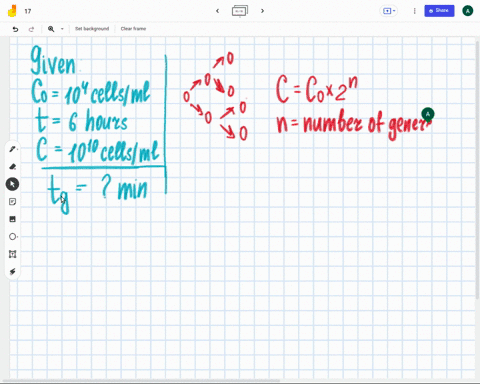
Task: Expand the zoom level dropdown arrow
Action: pyautogui.click(x=62, y=29)
